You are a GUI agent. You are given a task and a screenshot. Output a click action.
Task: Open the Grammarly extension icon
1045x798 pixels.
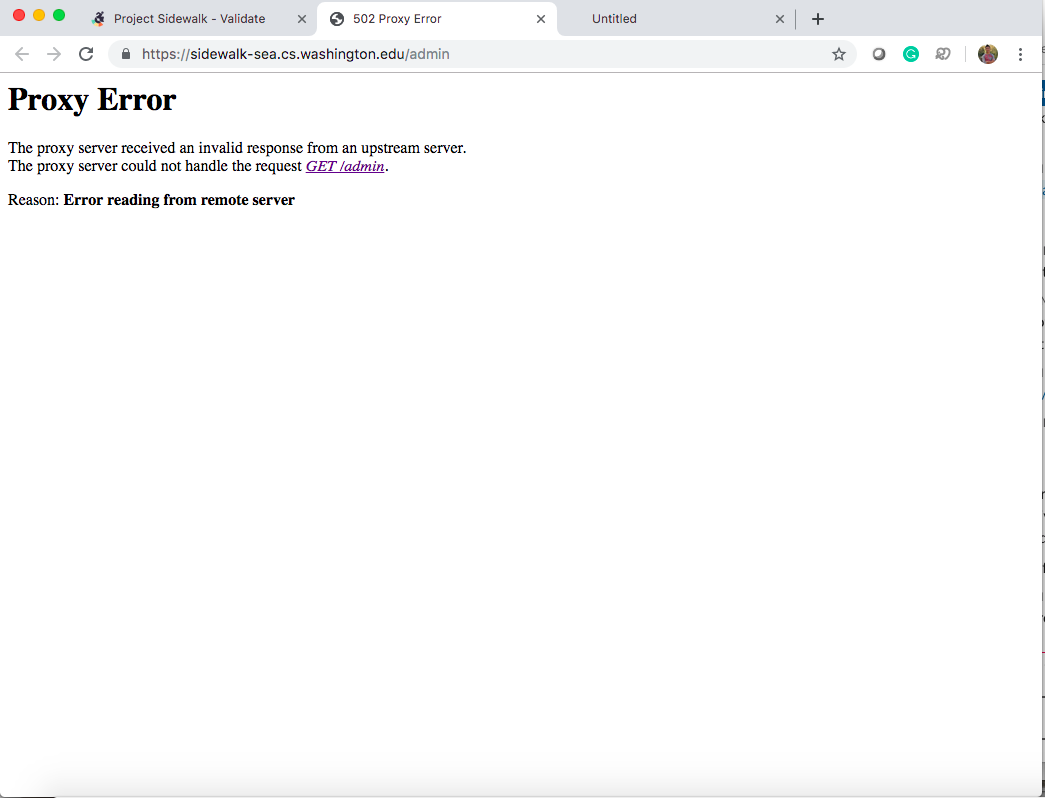[910, 55]
